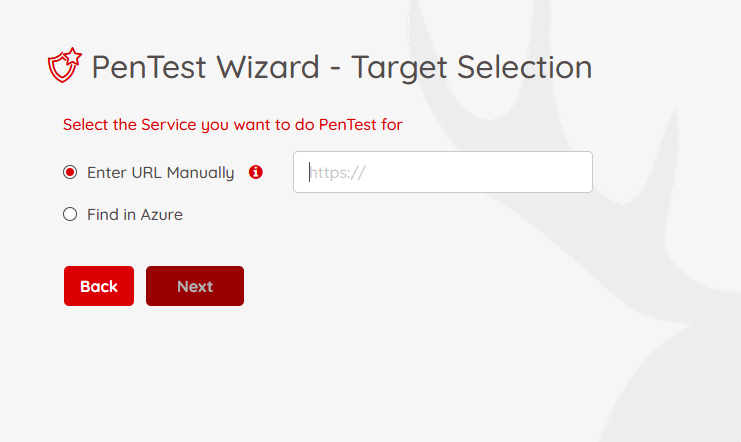The image size is (741, 442).
Task: Select the Find in Azure radio button
Action: [x=70, y=214]
